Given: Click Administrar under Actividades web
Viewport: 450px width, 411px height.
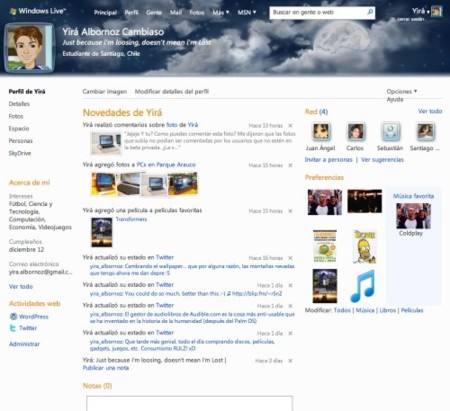Looking at the screenshot, I should pos(24,344).
